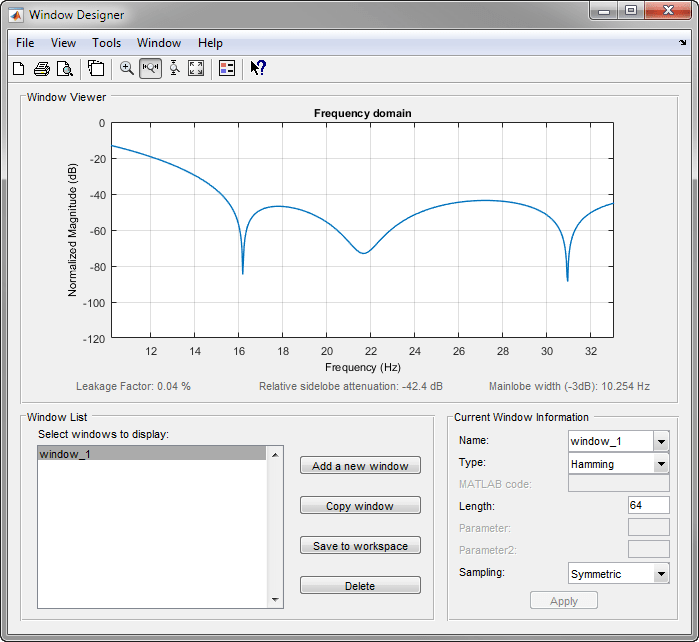
Task: Click the Length input field
Action: [x=649, y=506]
